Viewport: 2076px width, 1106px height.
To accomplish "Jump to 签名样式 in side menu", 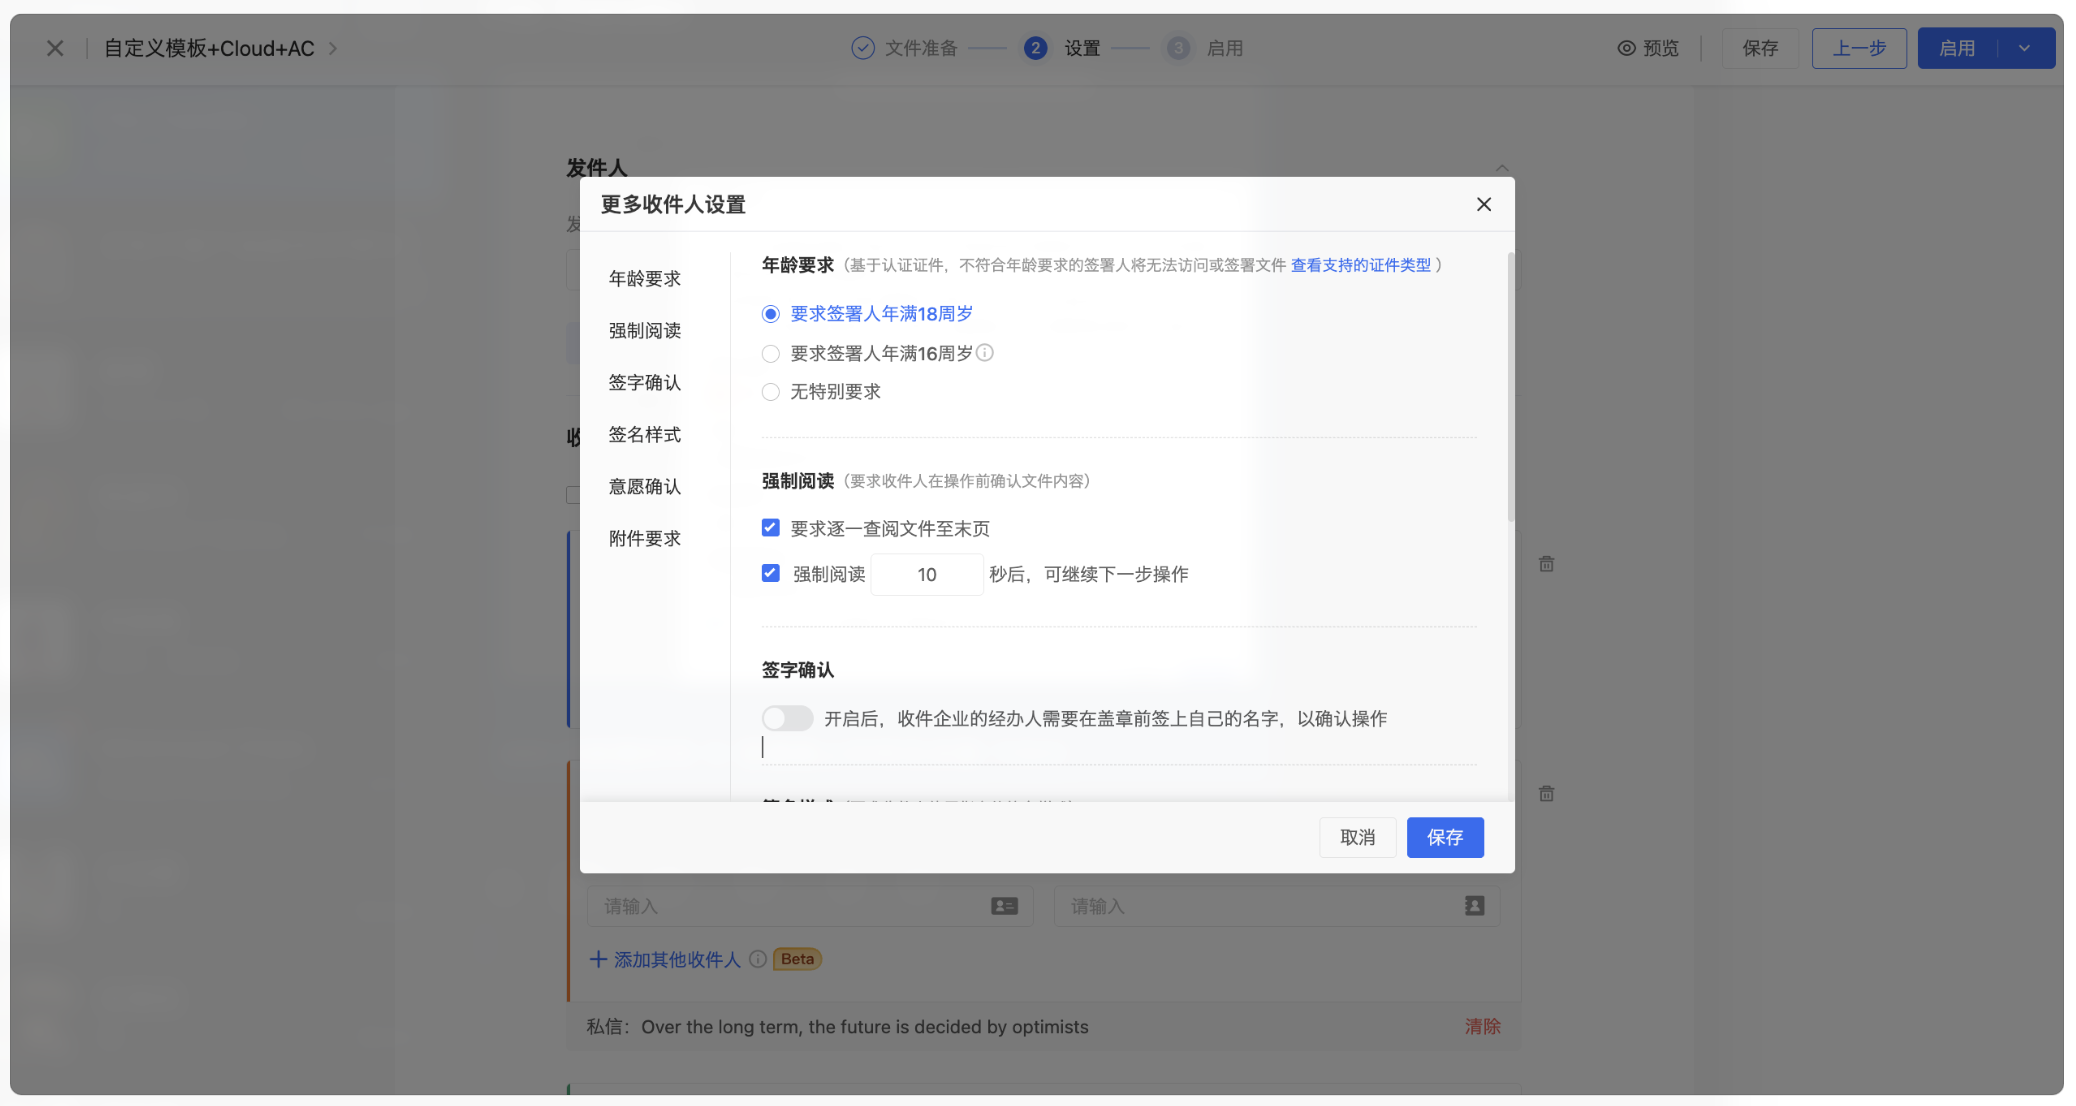I will 644,435.
